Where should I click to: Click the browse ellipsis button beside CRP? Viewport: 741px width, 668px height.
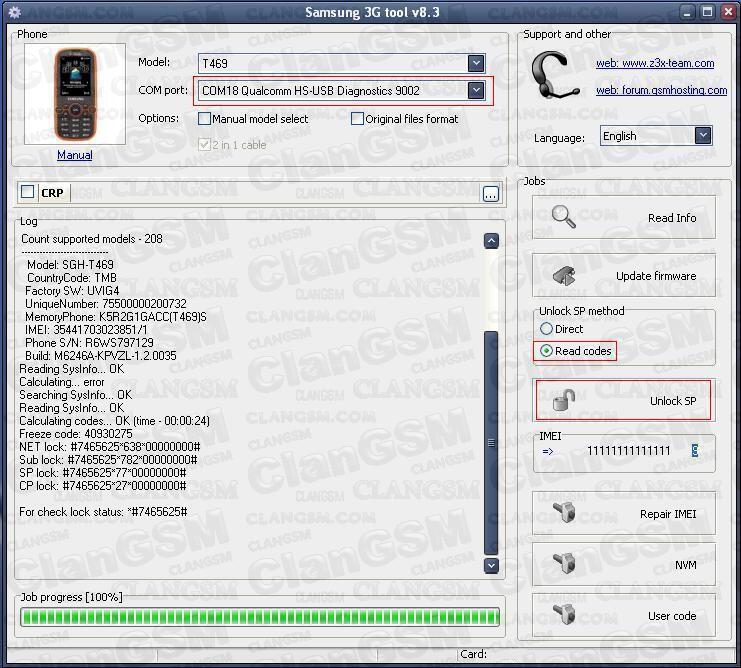(x=491, y=194)
